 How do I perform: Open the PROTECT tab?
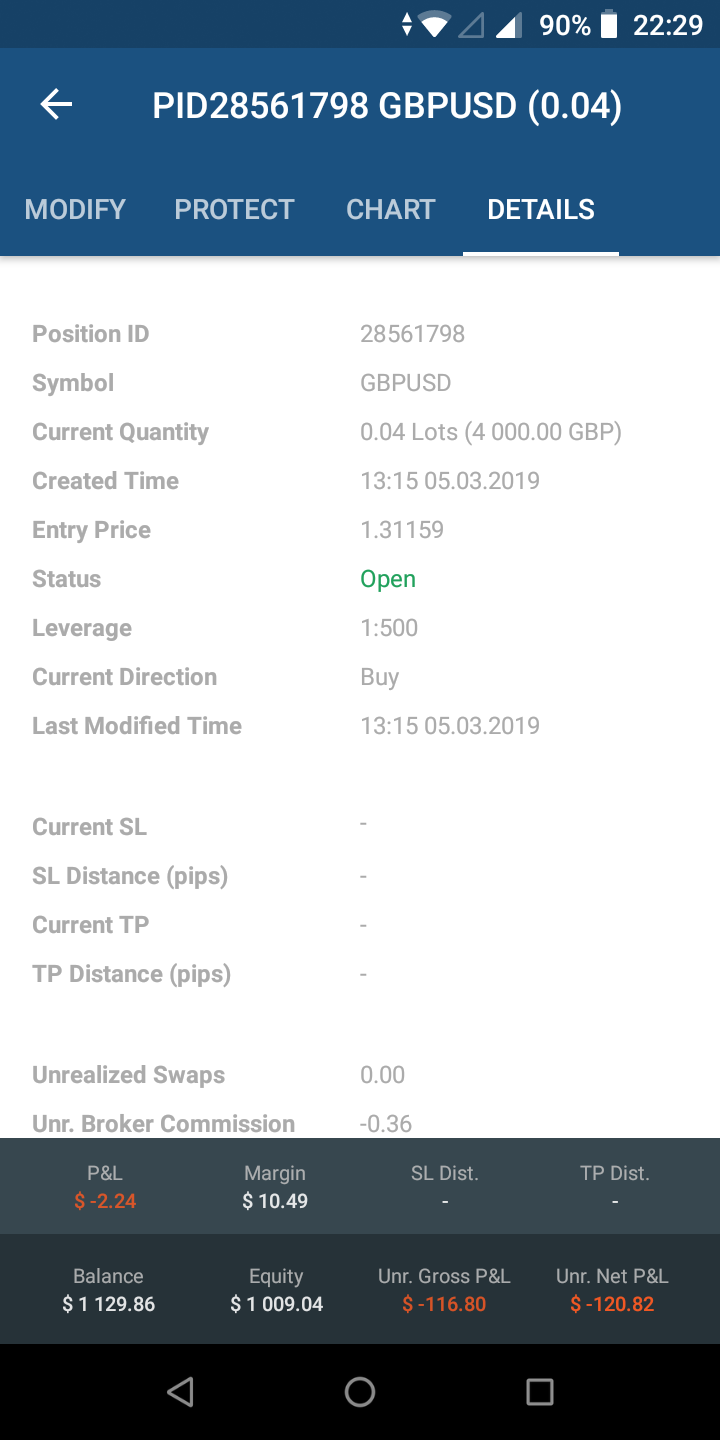pyautogui.click(x=234, y=210)
